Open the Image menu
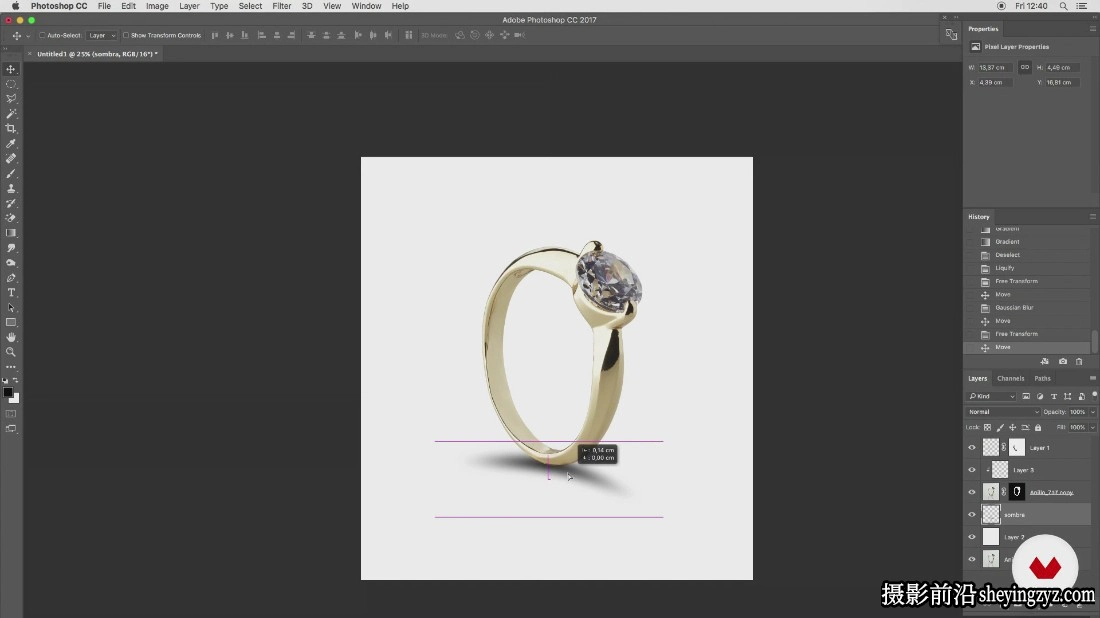The width and height of the screenshot is (1100, 618). [156, 6]
